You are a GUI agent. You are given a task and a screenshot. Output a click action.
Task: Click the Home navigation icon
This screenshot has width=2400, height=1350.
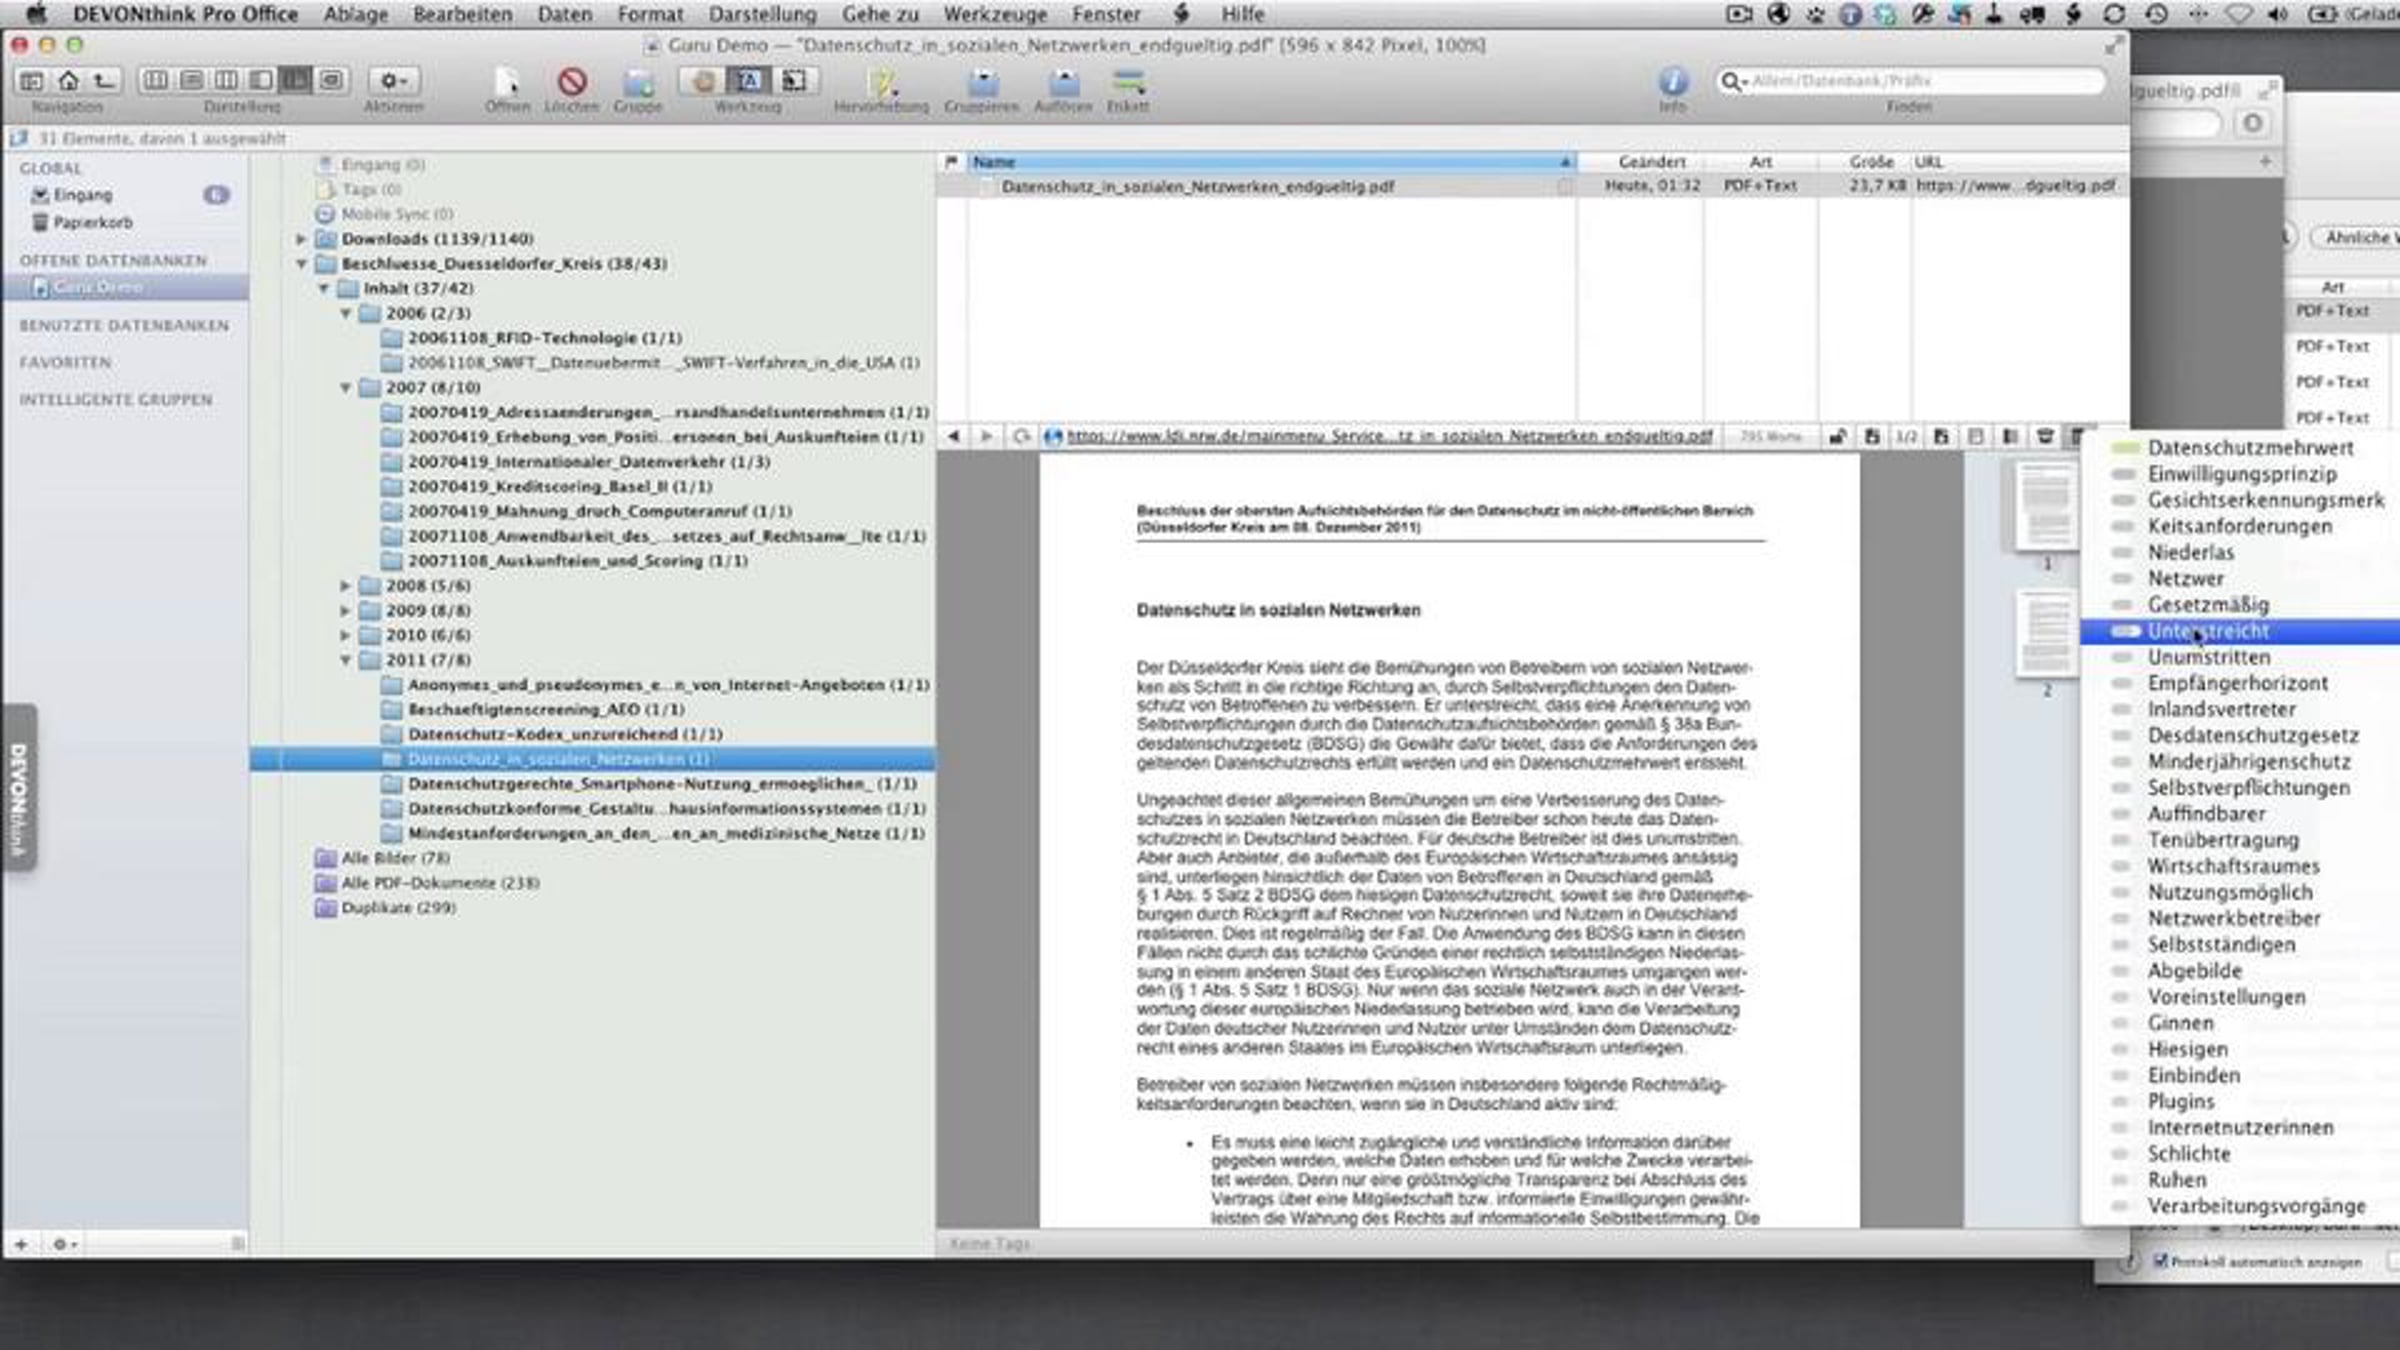(x=68, y=81)
